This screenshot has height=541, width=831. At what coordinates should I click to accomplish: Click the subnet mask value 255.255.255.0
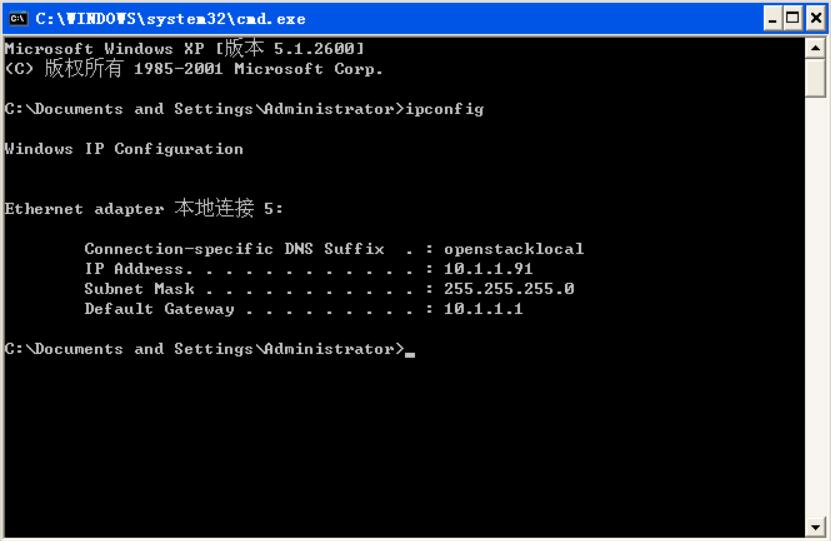coord(509,289)
